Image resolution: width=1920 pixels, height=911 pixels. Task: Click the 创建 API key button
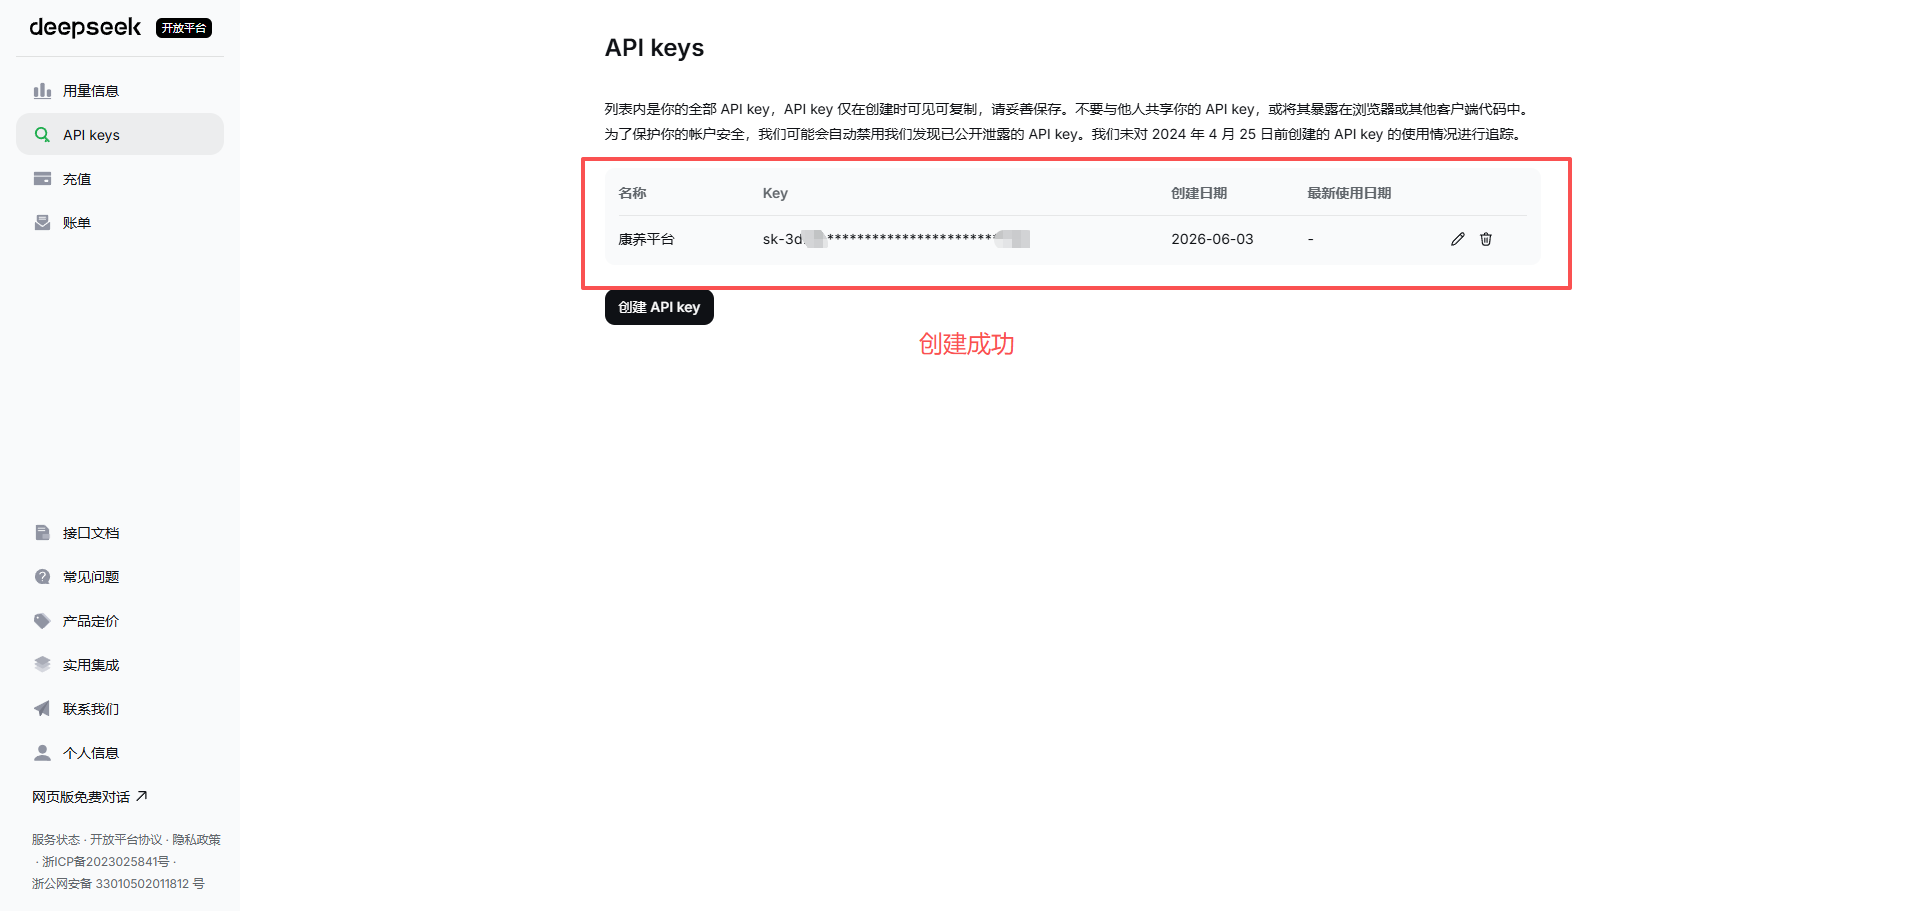(x=659, y=307)
